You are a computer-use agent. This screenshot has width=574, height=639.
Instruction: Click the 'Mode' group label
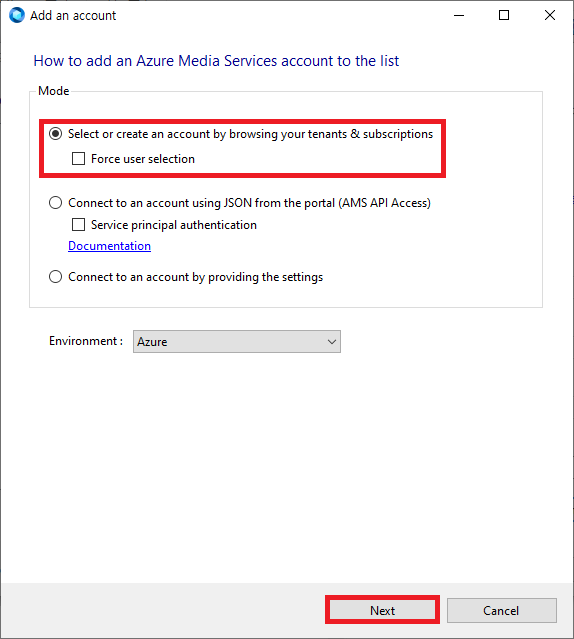pyautogui.click(x=53, y=90)
